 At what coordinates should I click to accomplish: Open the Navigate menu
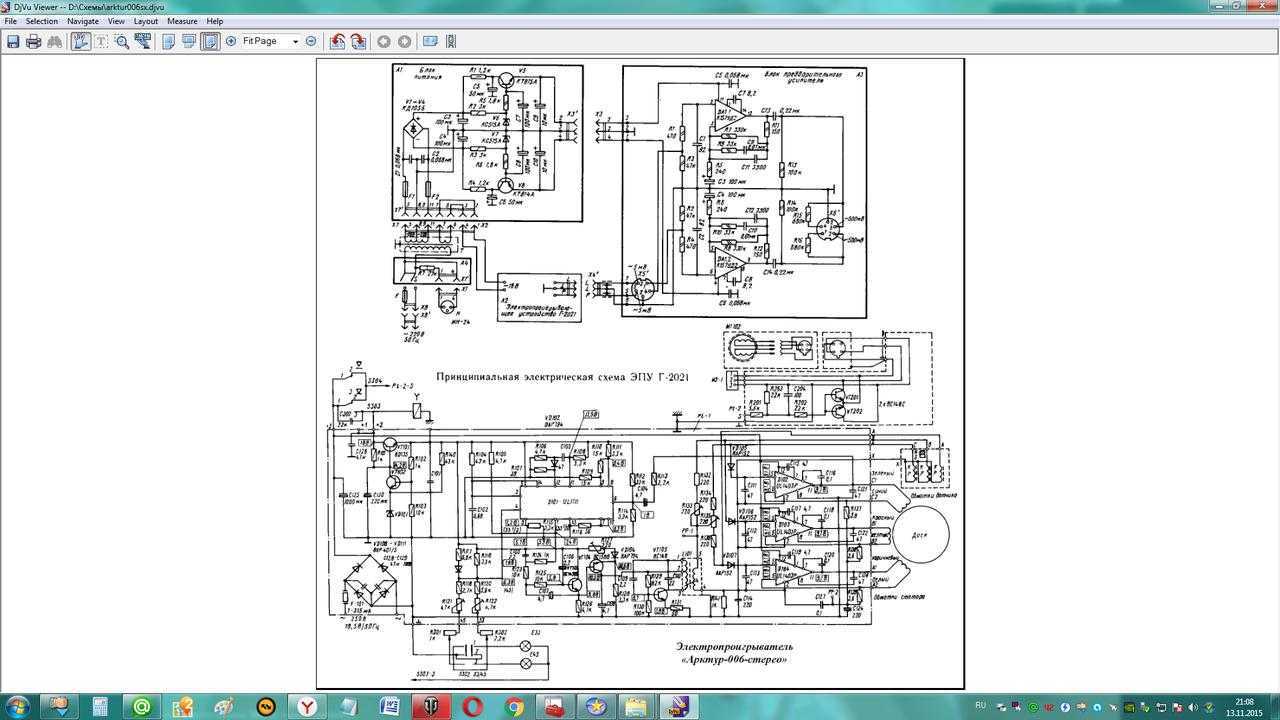click(83, 21)
